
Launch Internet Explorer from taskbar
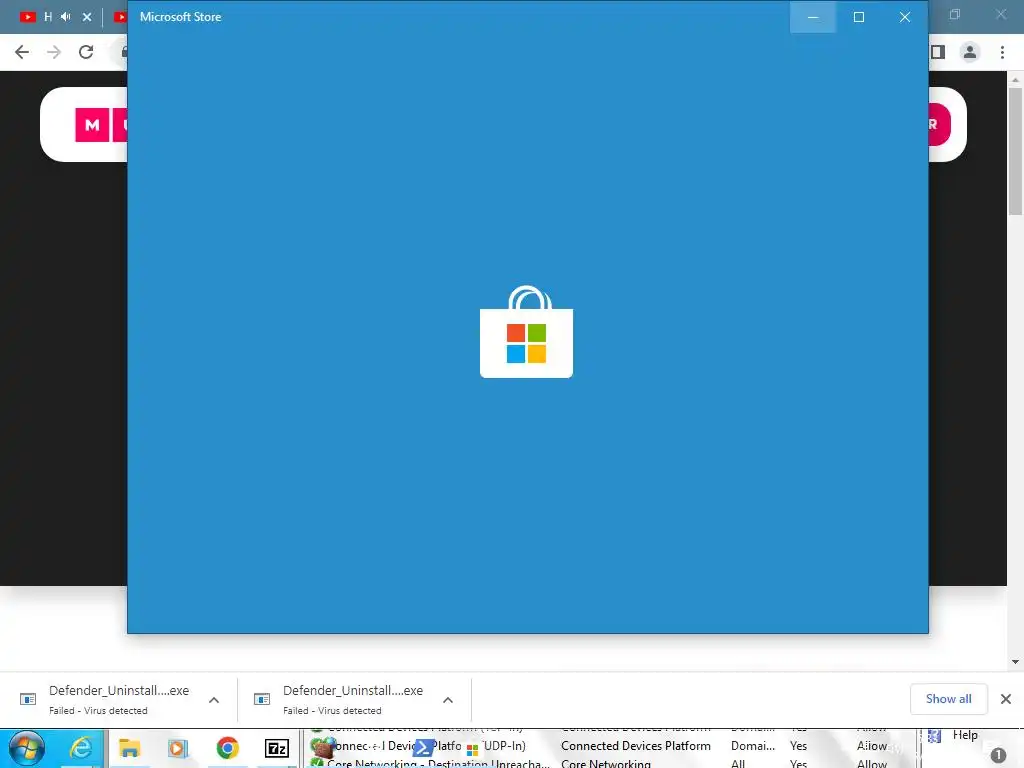(x=81, y=748)
